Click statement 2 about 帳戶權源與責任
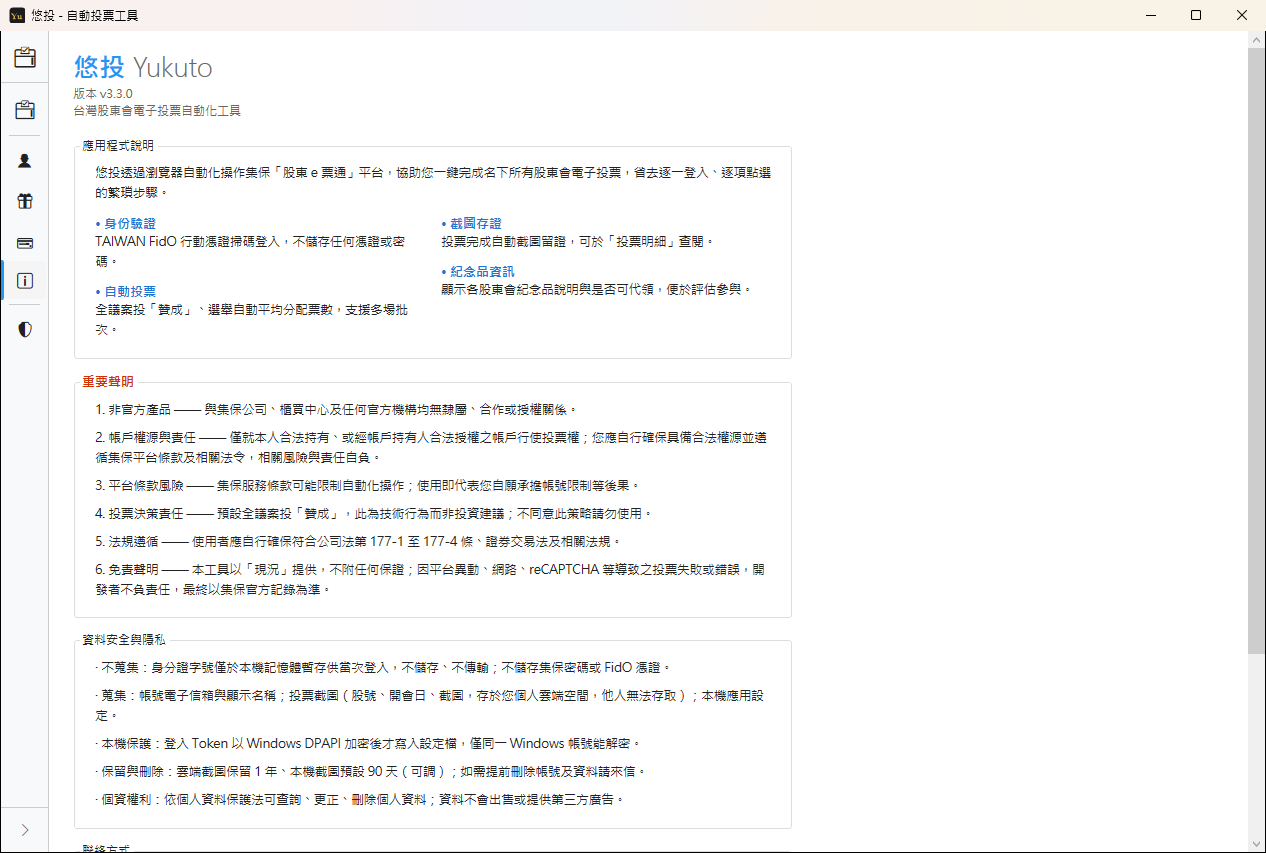Image resolution: width=1266 pixels, height=853 pixels. pyautogui.click(x=431, y=447)
